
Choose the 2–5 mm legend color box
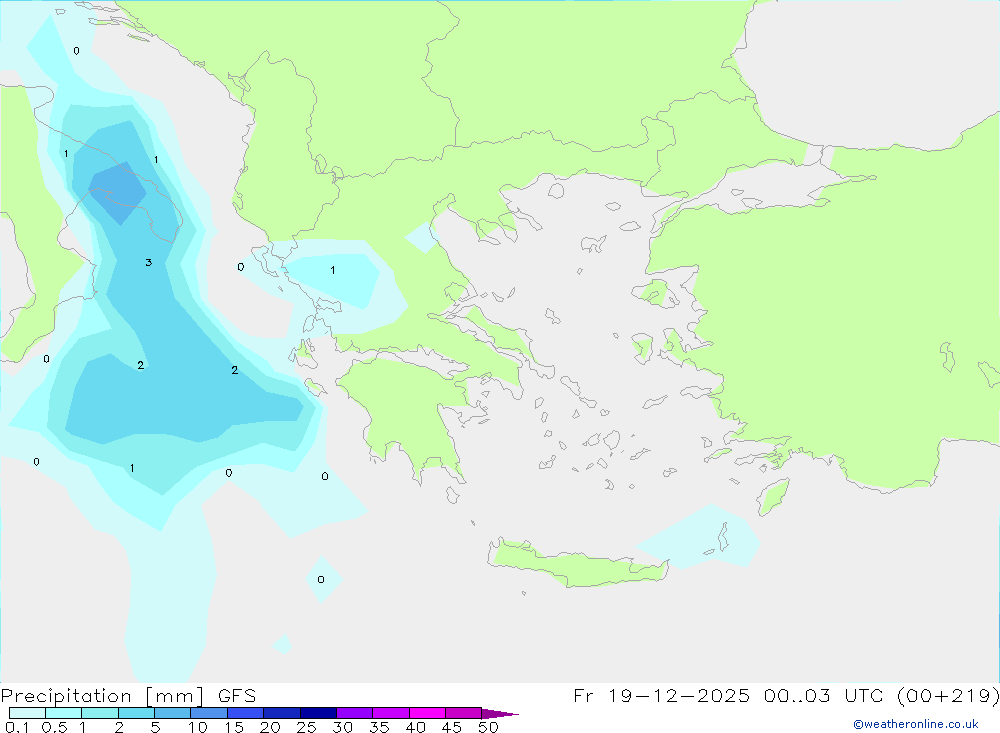click(x=136, y=713)
